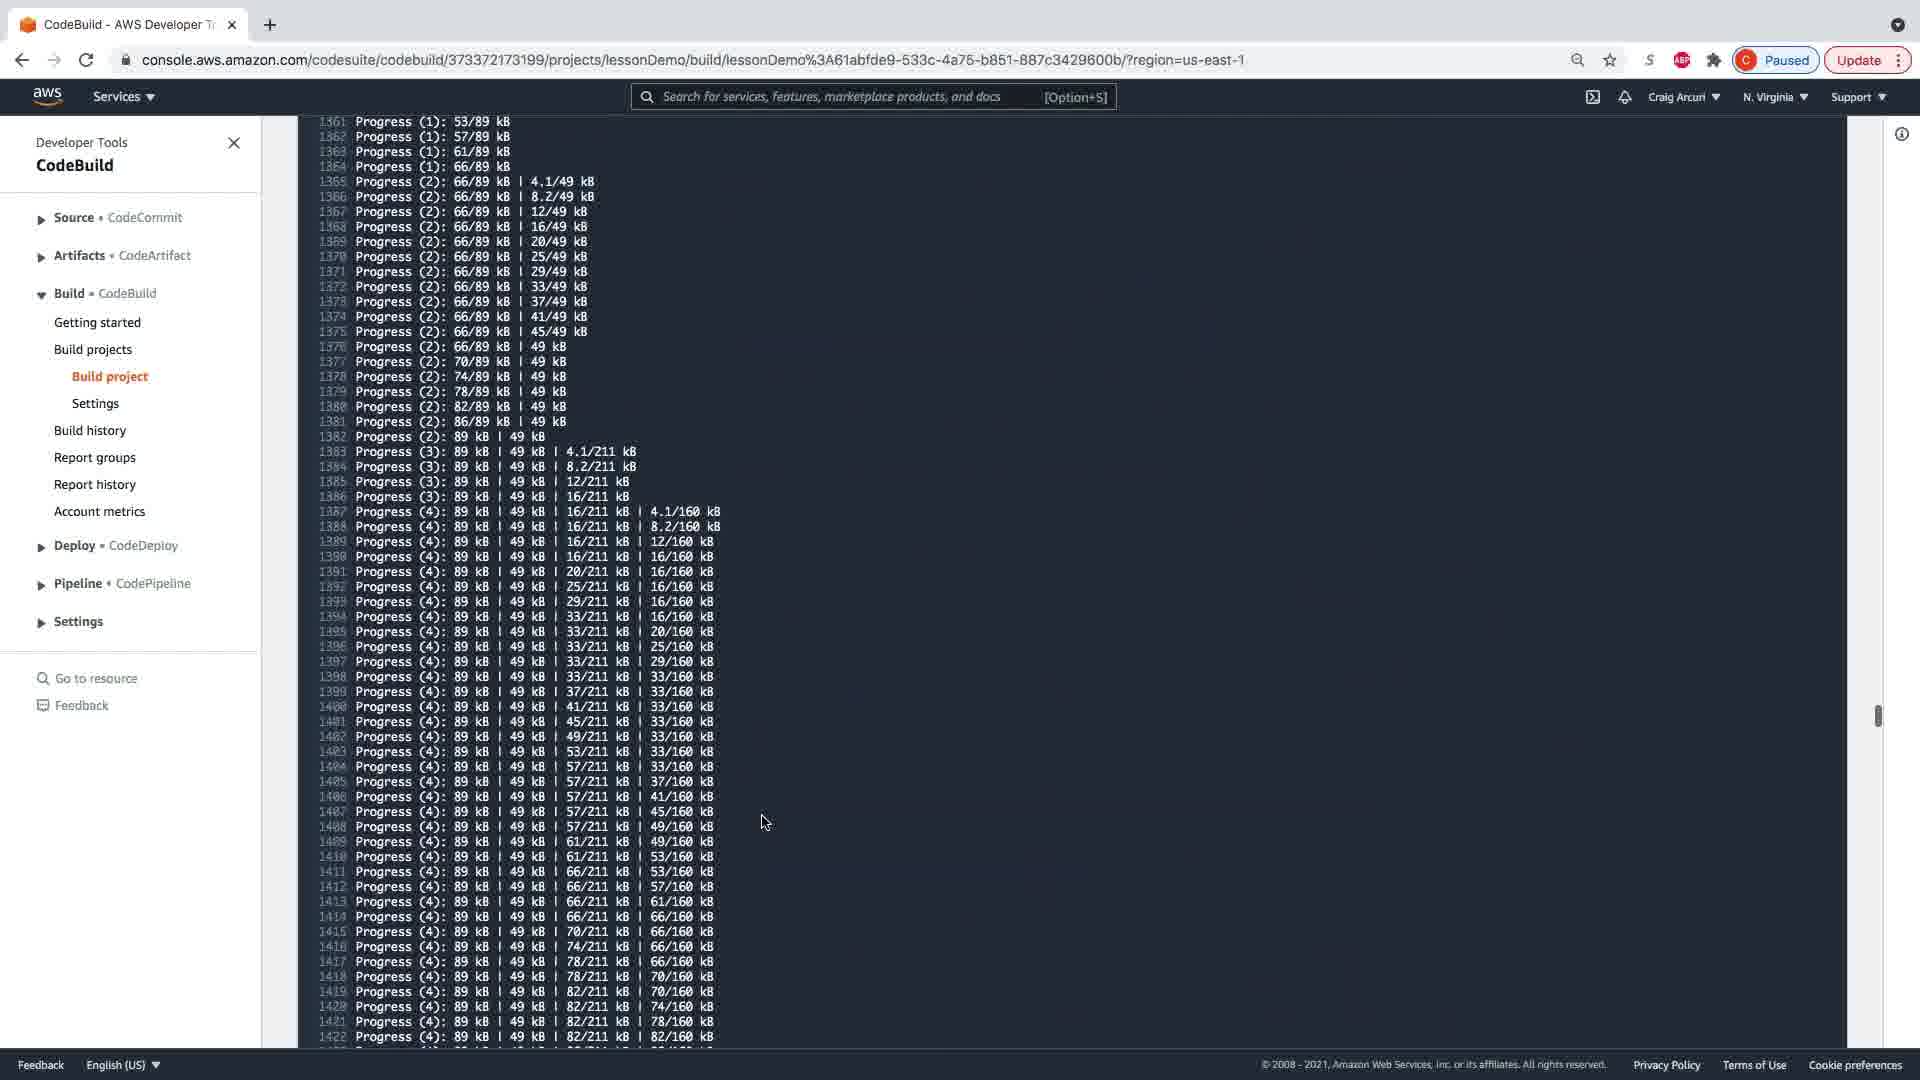
Task: Bookmark this page with star icon
Action: click(x=1610, y=60)
